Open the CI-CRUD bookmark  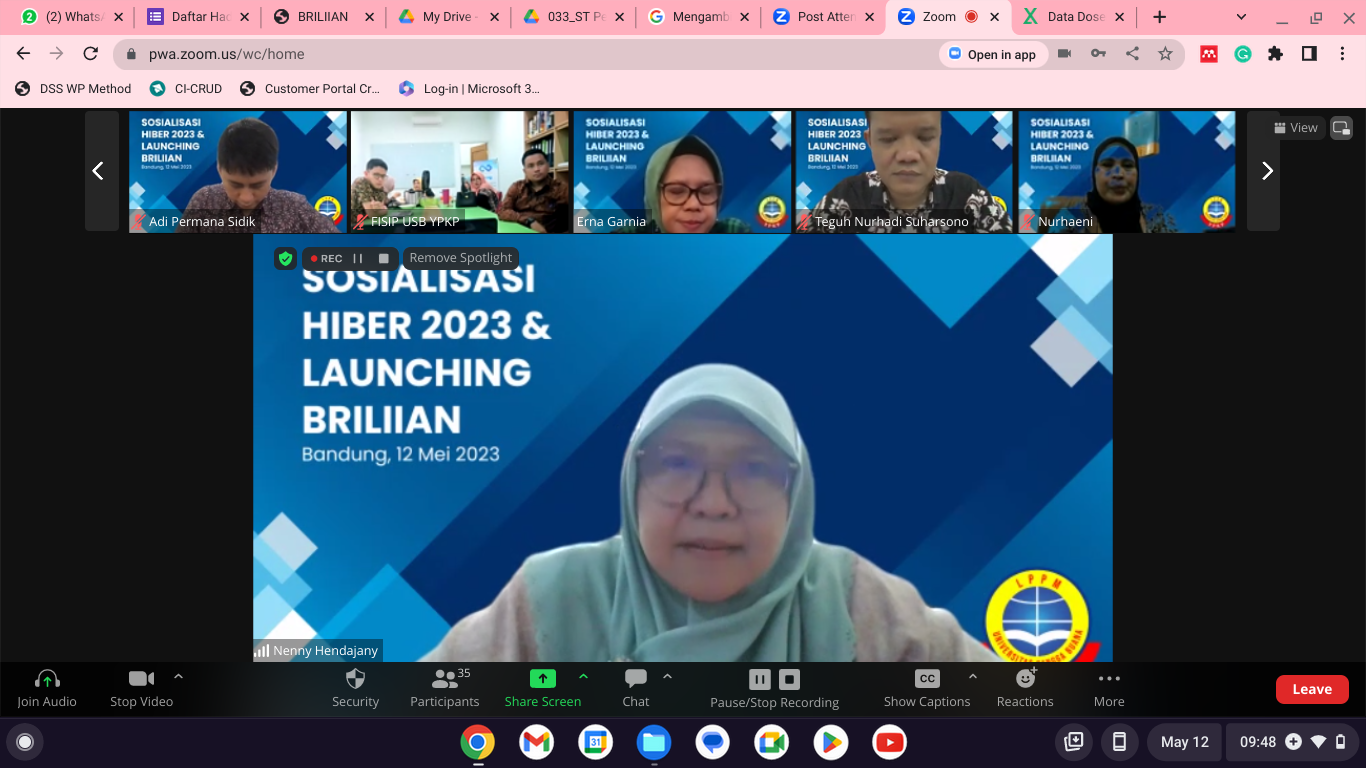186,89
